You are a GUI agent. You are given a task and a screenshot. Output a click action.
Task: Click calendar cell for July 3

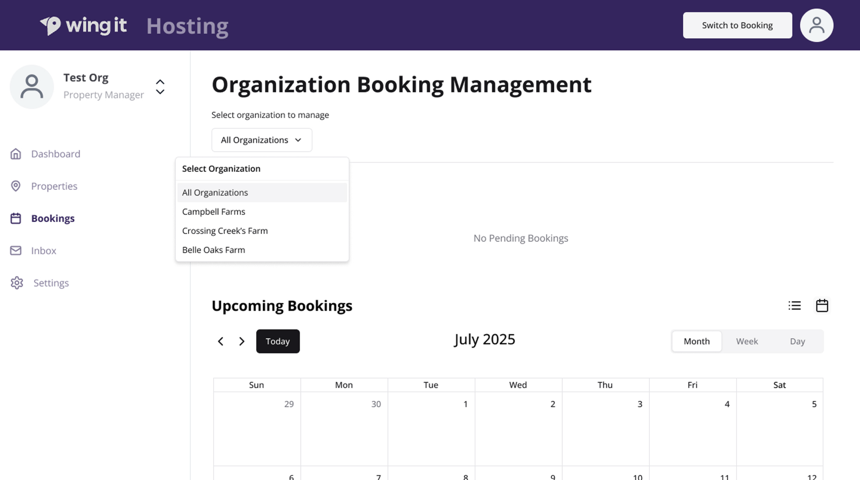click(606, 429)
